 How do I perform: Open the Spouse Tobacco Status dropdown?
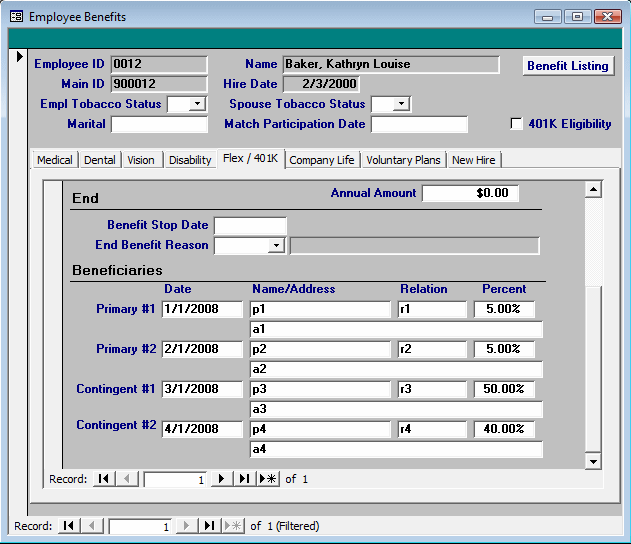pyautogui.click(x=402, y=104)
